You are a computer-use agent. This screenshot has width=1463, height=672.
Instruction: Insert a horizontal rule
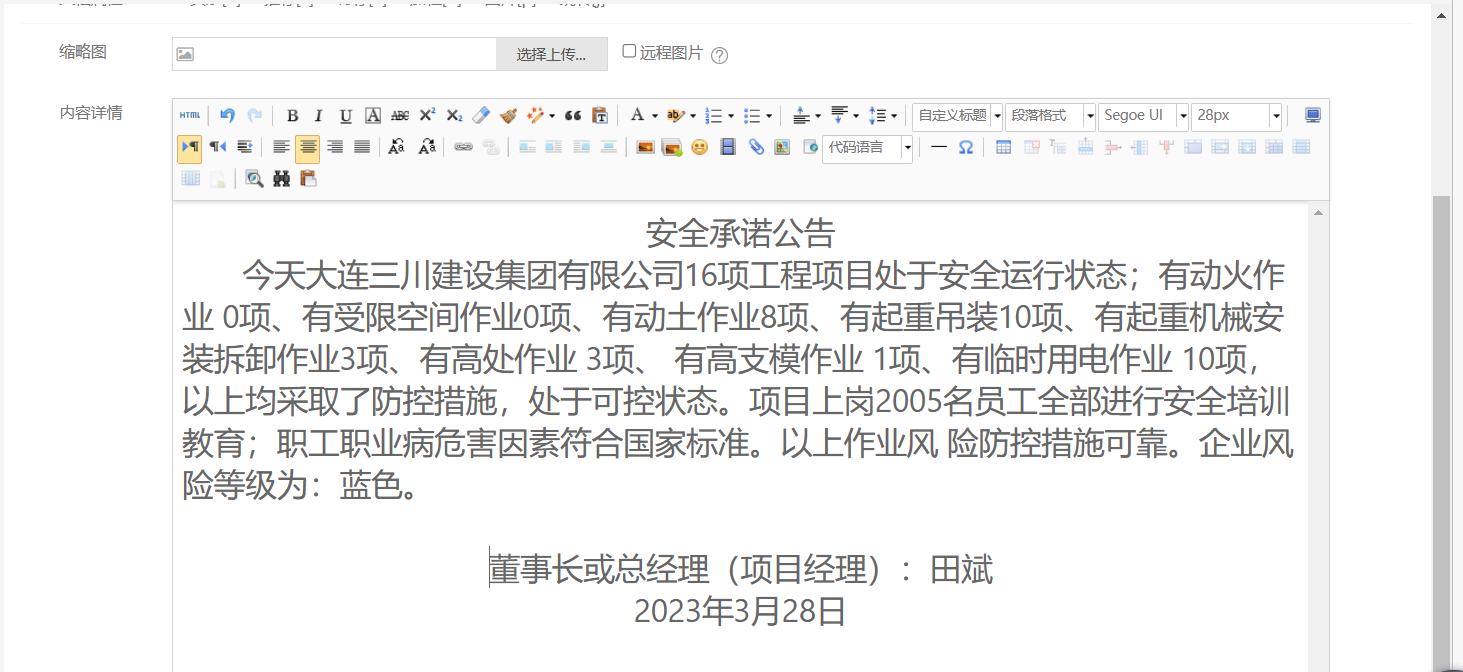point(939,148)
